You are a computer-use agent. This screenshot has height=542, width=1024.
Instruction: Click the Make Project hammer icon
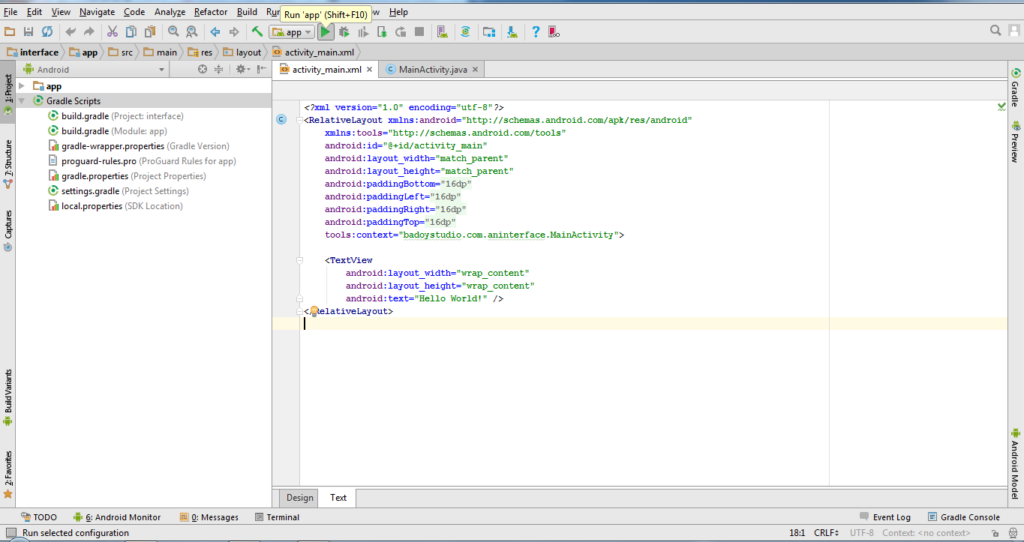257,32
